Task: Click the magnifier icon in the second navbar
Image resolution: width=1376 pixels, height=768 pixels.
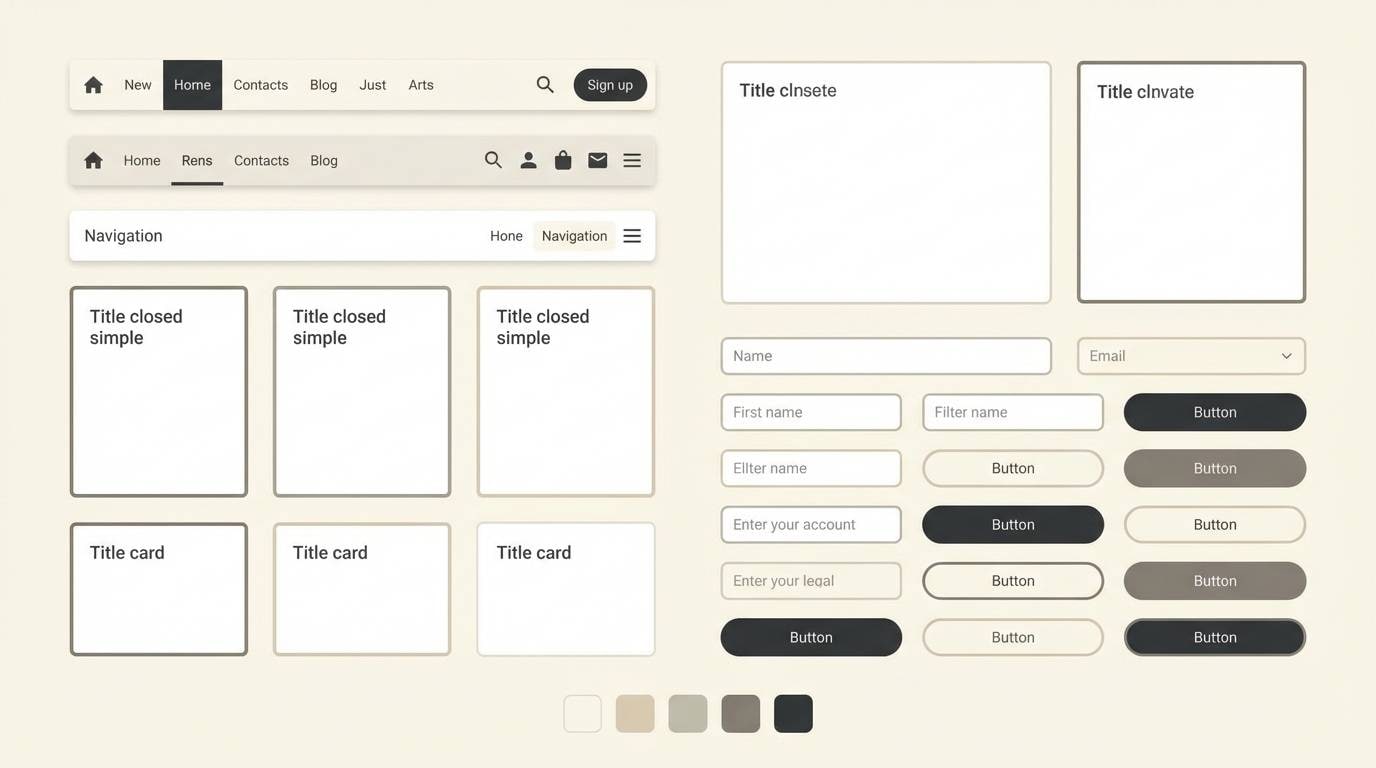Action: point(491,157)
